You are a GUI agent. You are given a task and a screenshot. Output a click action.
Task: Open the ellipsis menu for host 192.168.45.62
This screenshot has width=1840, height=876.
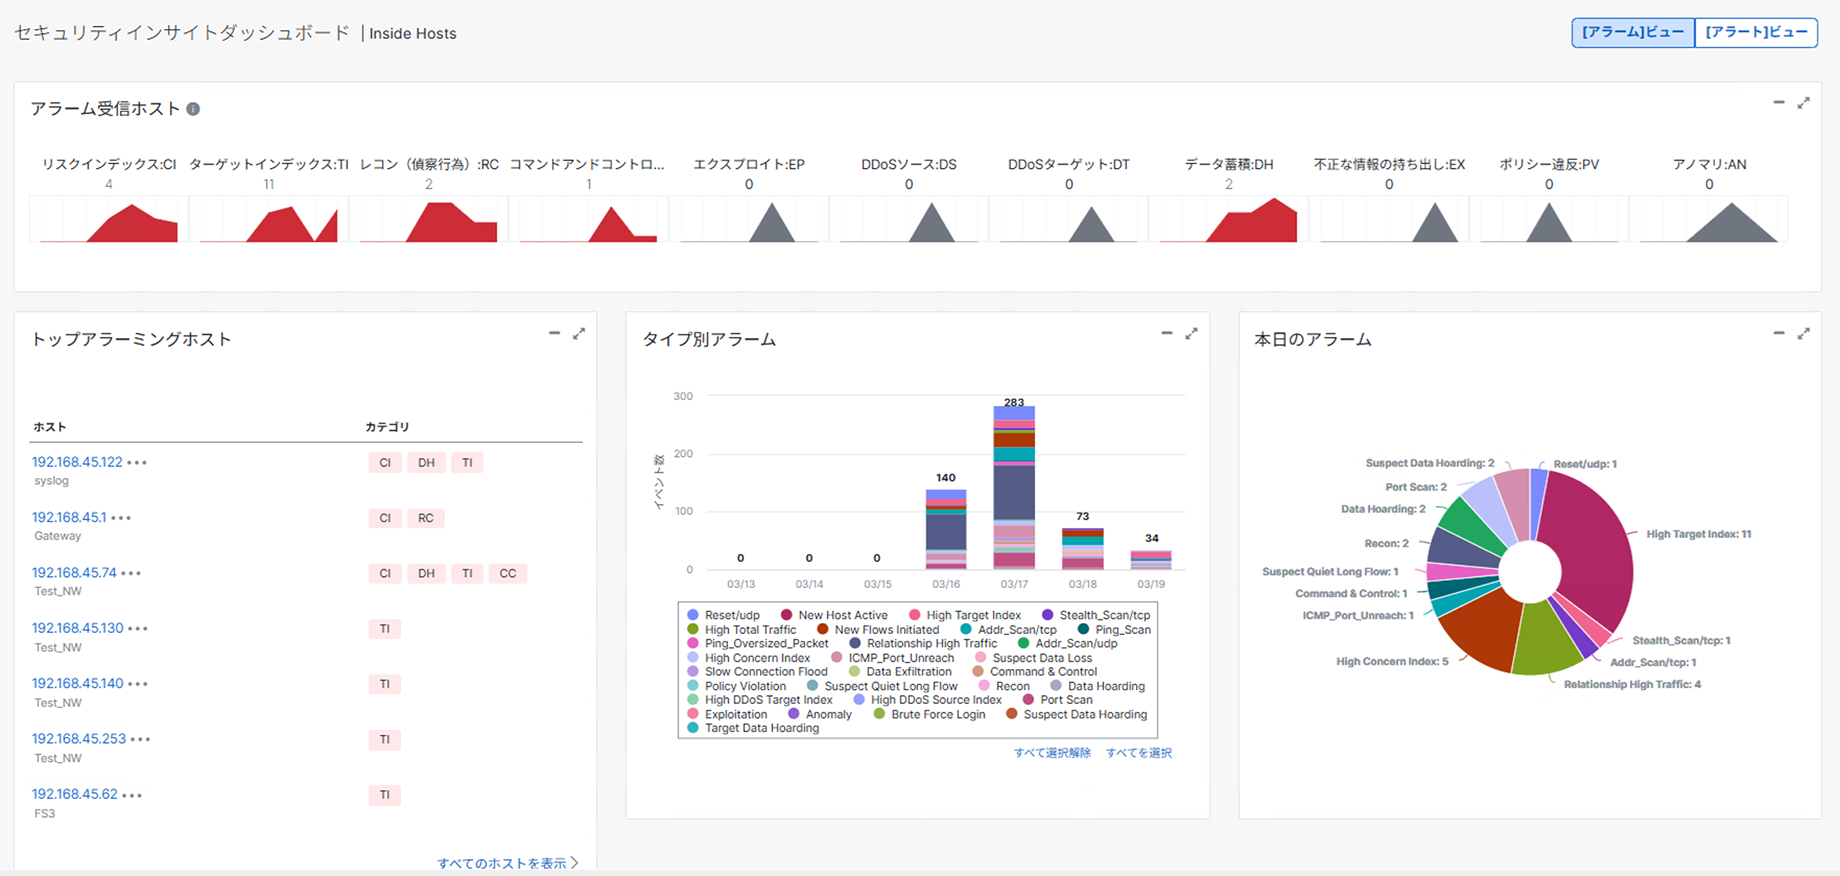(x=132, y=795)
